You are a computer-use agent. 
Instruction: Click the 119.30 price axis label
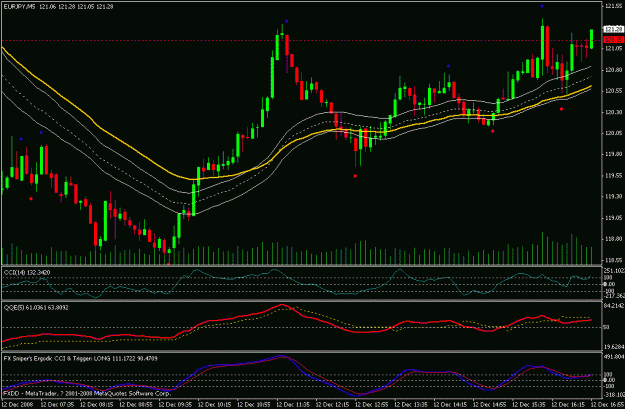614,196
